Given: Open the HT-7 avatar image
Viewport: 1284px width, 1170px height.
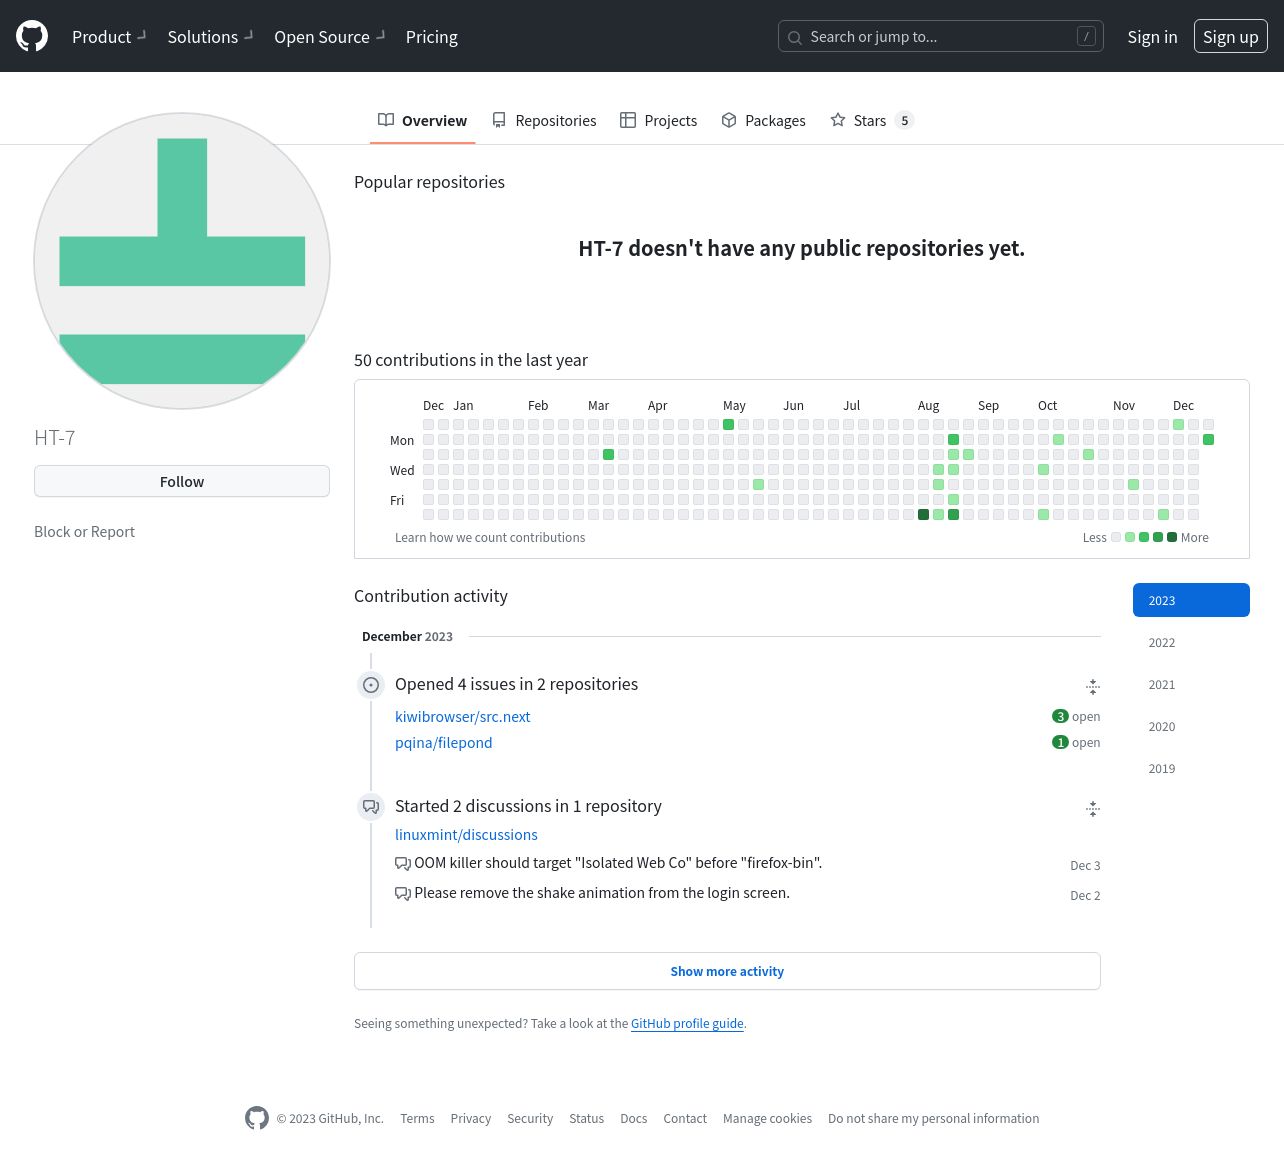Looking at the screenshot, I should pyautogui.click(x=182, y=261).
